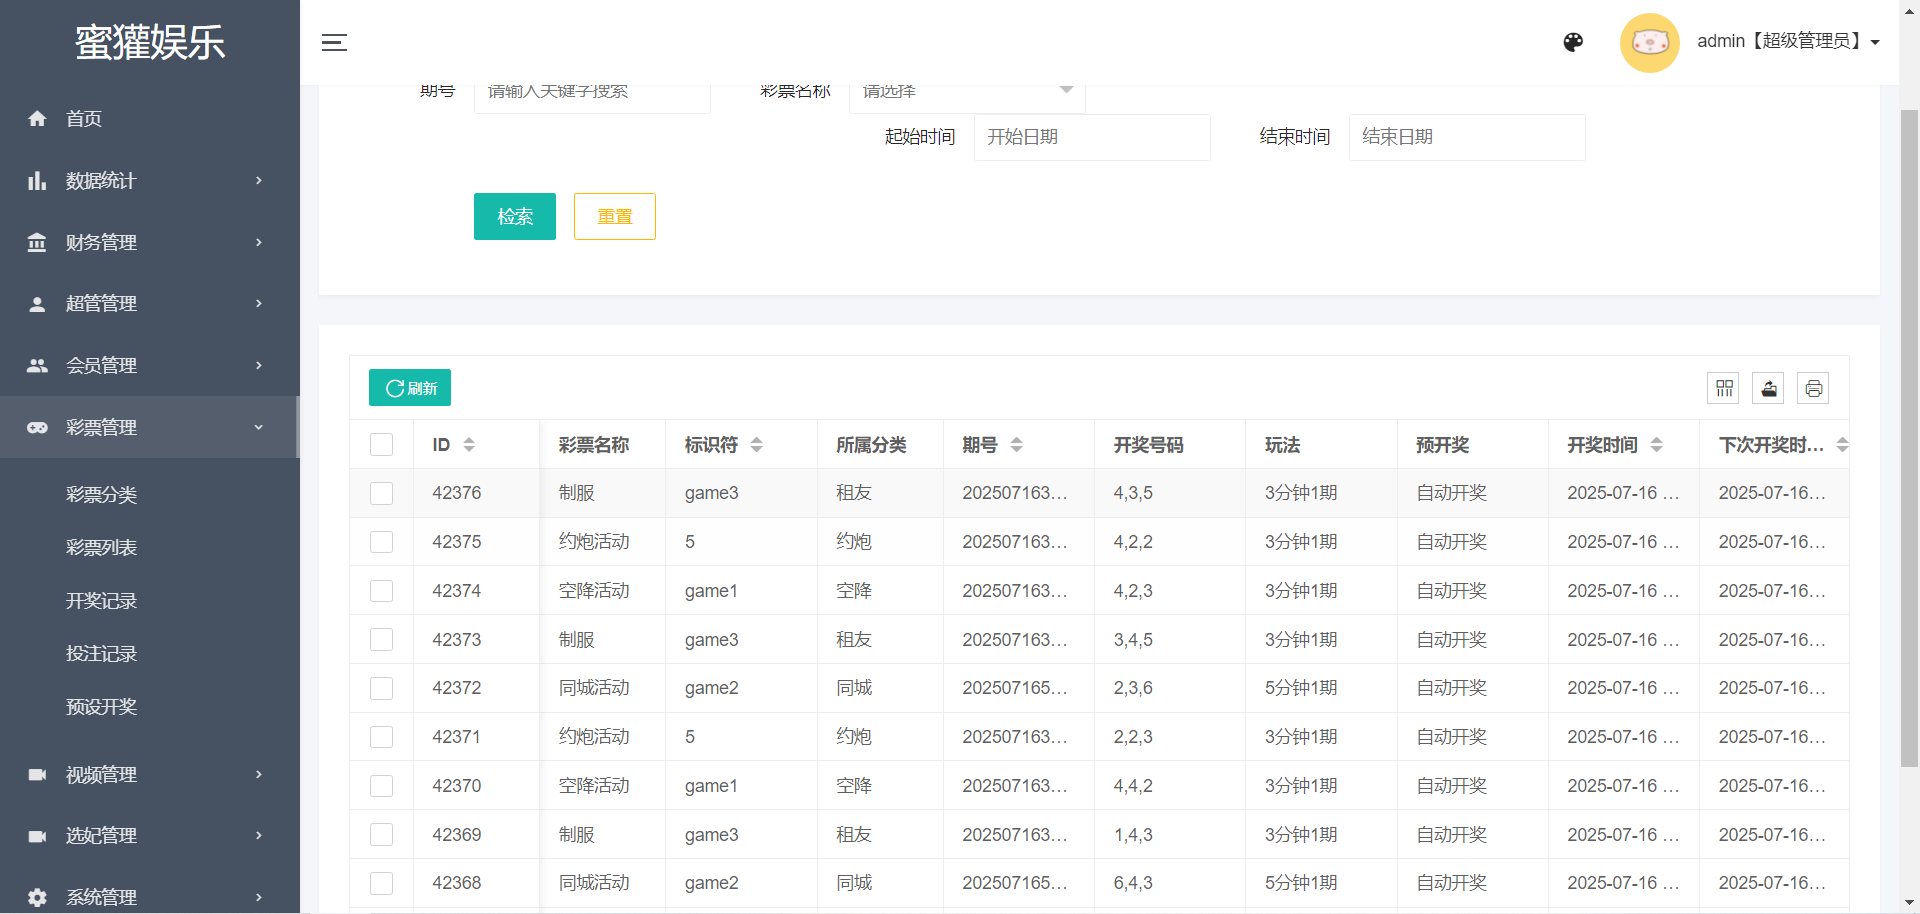
Task: Click the 检索 search button
Action: (x=514, y=216)
